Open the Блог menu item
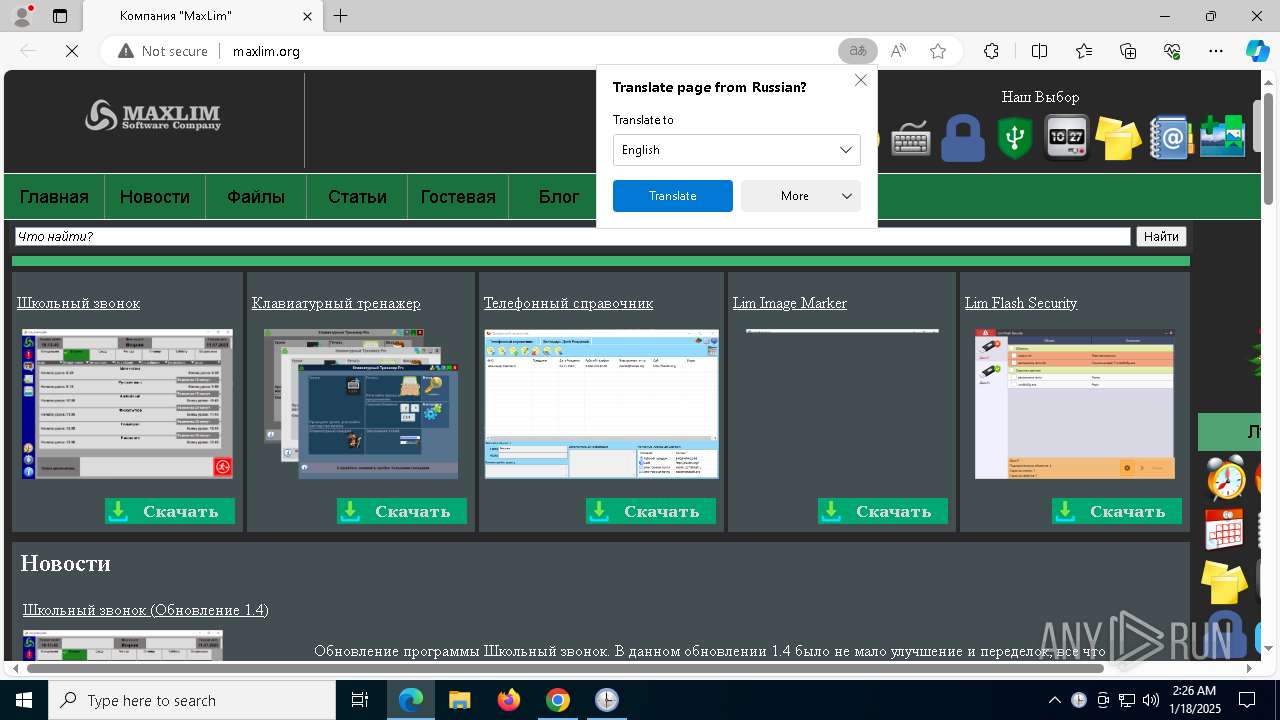 [x=559, y=197]
